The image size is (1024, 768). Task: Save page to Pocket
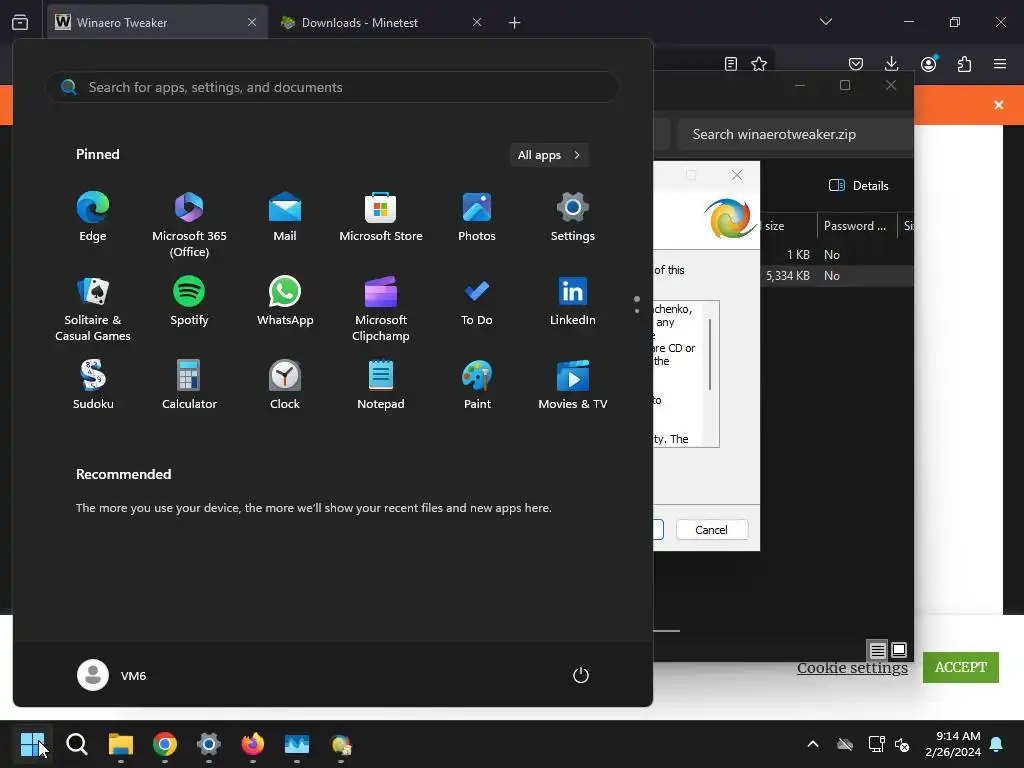pyautogui.click(x=856, y=64)
